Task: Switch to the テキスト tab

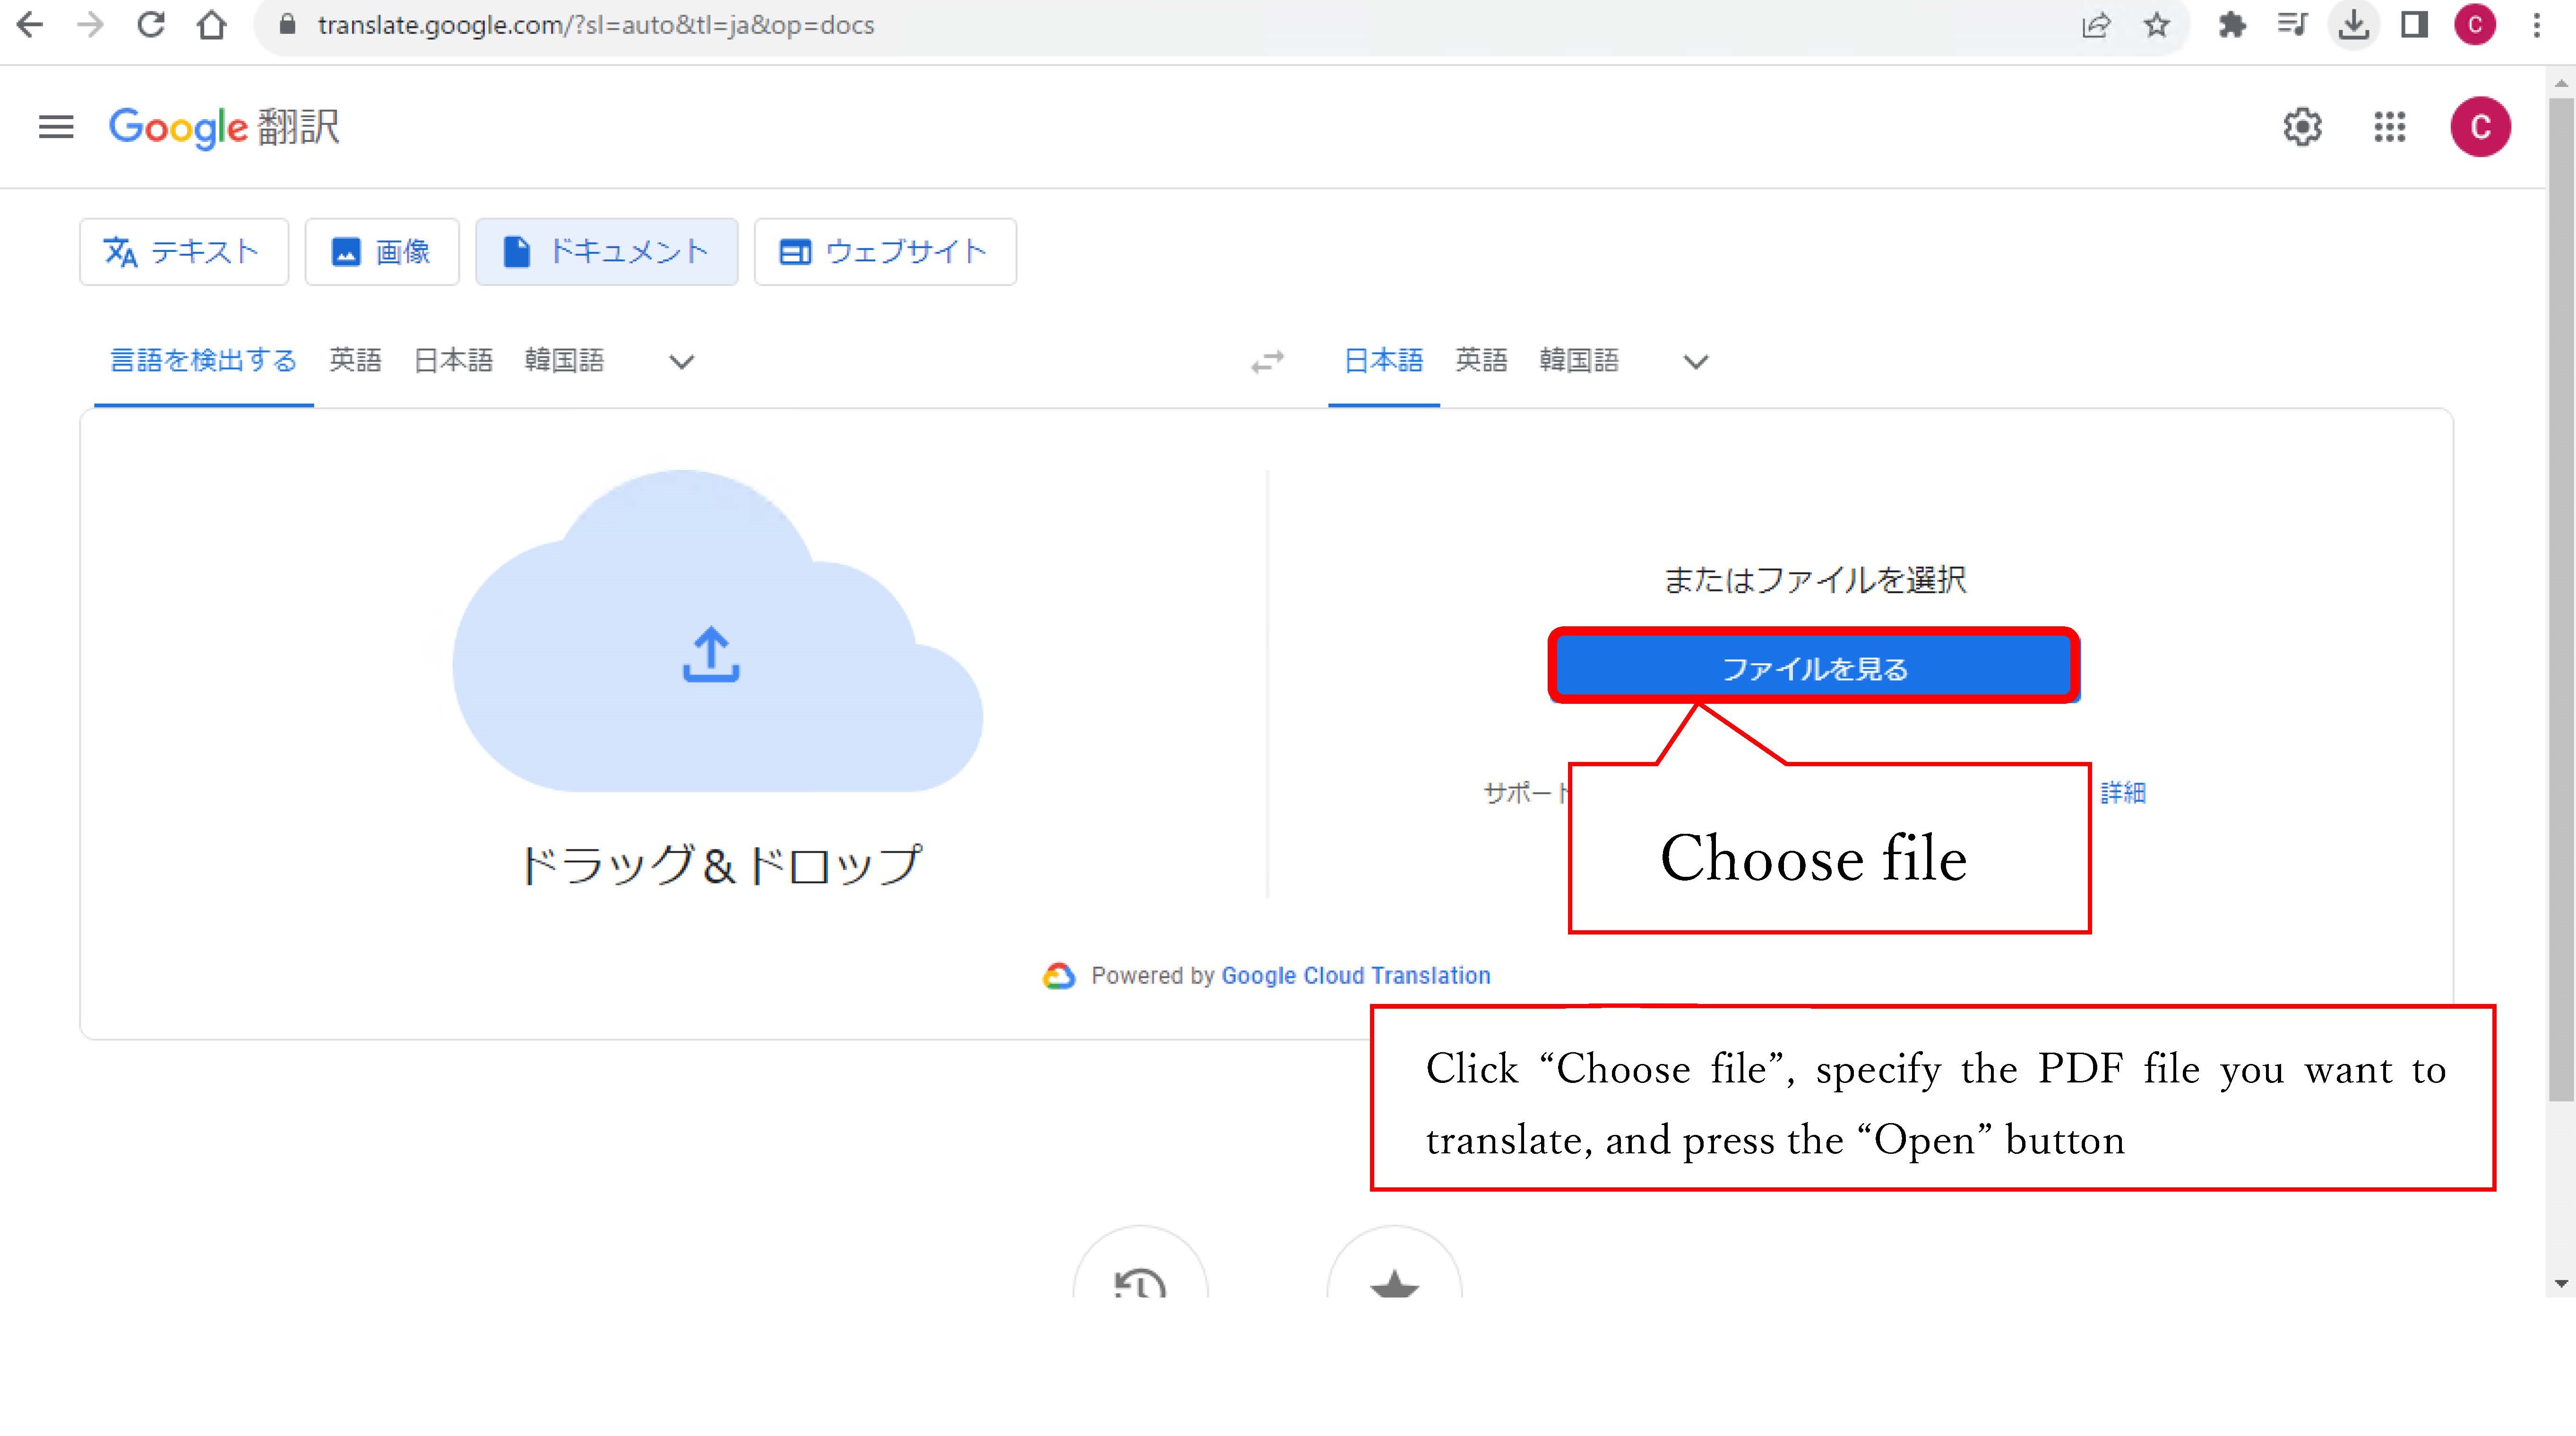Action: (x=184, y=252)
